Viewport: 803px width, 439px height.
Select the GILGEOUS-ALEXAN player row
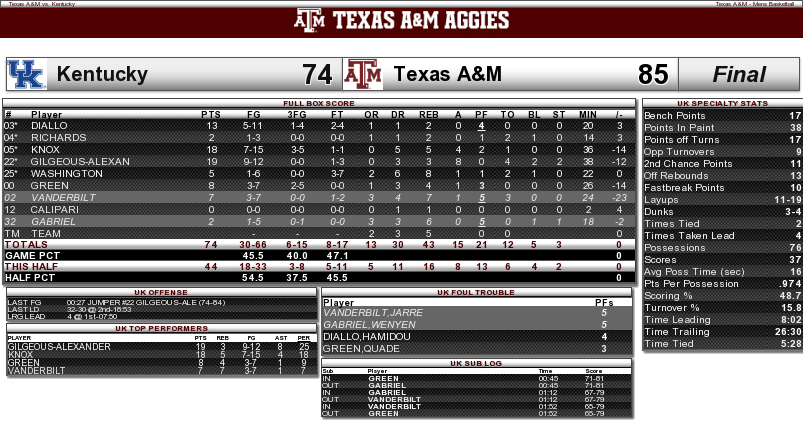pyautogui.click(x=320, y=161)
